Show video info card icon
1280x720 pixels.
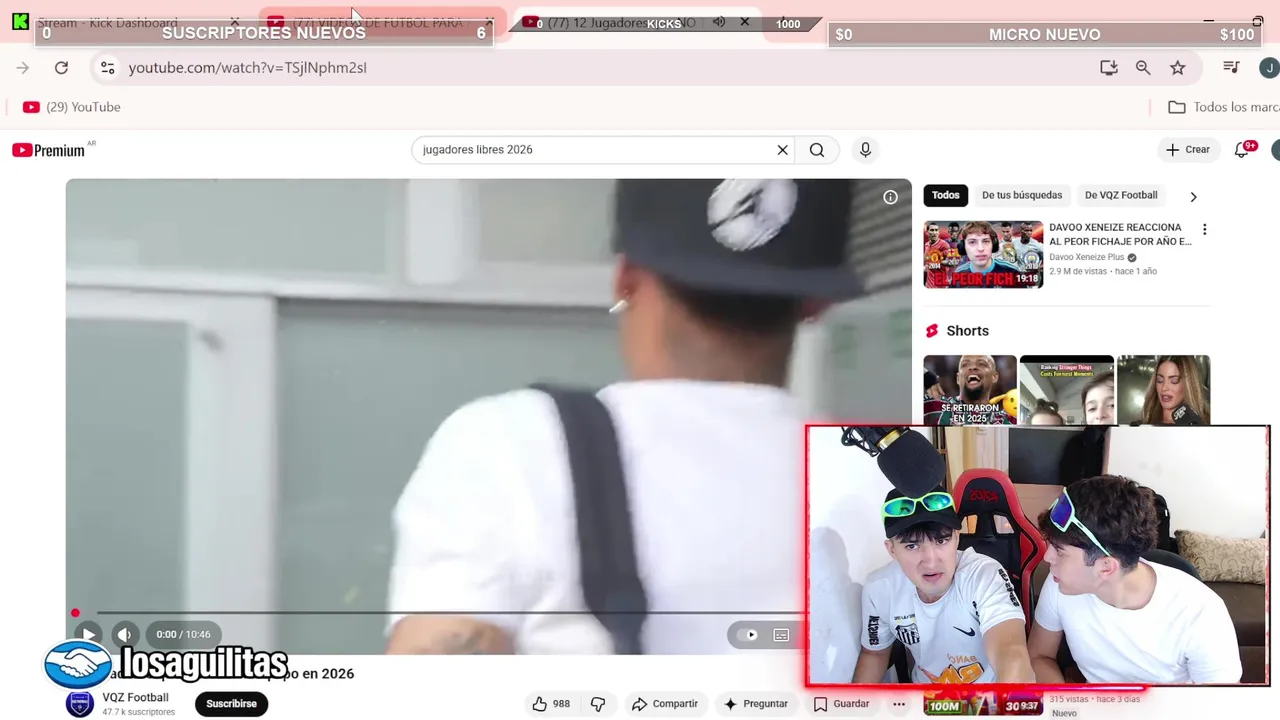point(890,197)
